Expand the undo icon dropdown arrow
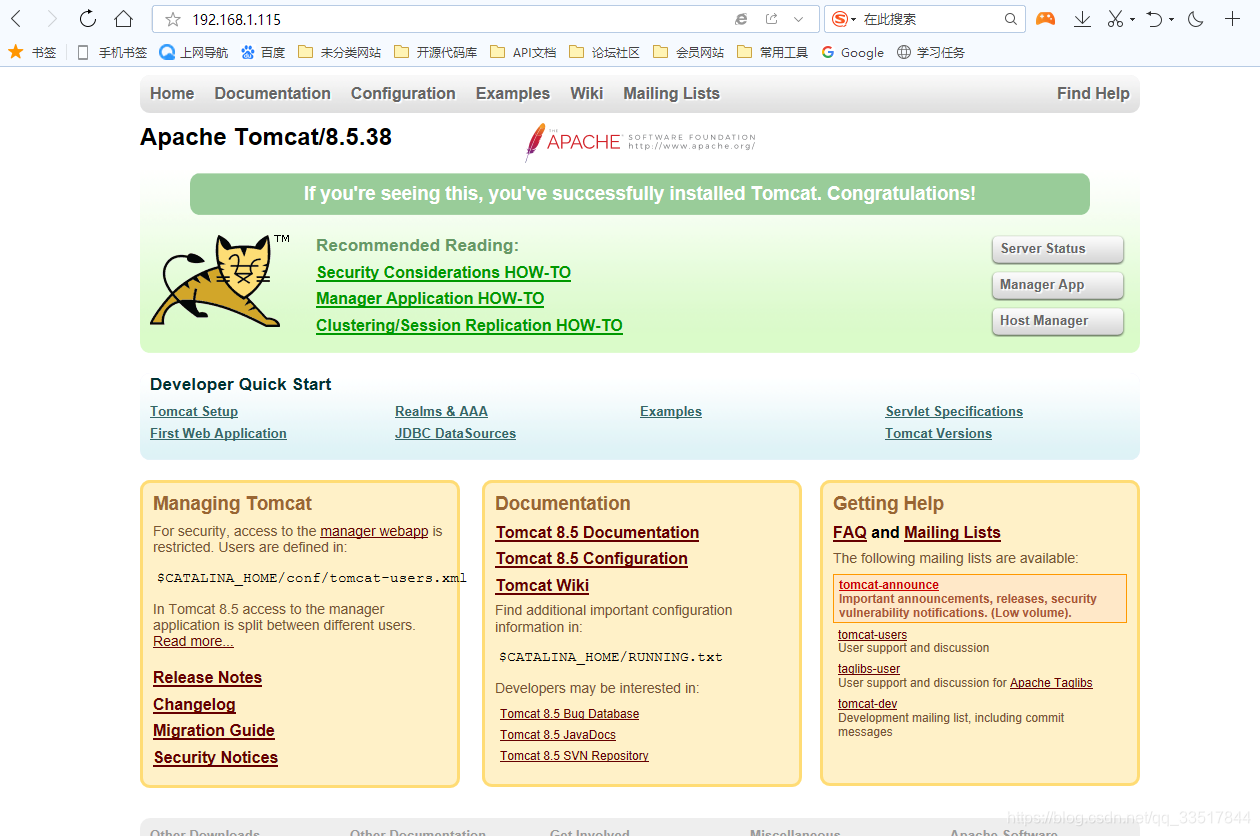The width and height of the screenshot is (1260, 836). click(1171, 19)
